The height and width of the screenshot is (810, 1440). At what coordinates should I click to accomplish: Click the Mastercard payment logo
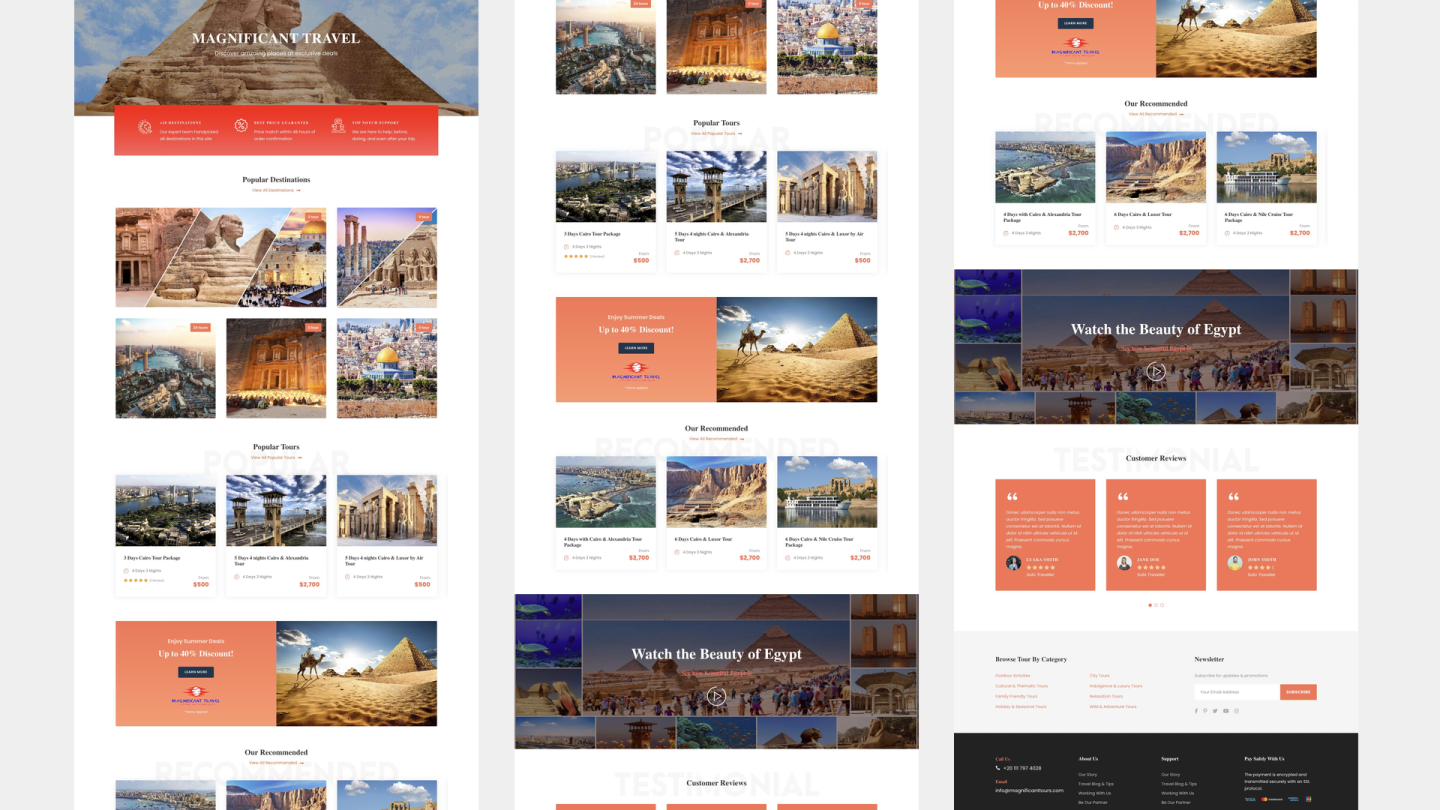pyautogui.click(x=1271, y=799)
